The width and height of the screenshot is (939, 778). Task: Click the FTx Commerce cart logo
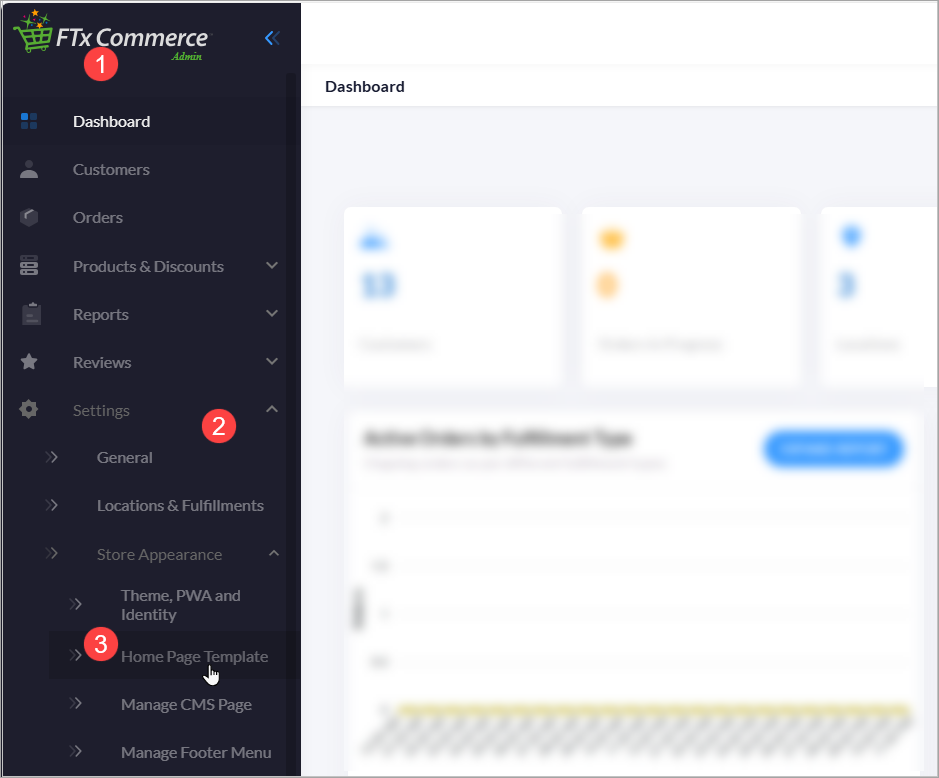tap(110, 35)
